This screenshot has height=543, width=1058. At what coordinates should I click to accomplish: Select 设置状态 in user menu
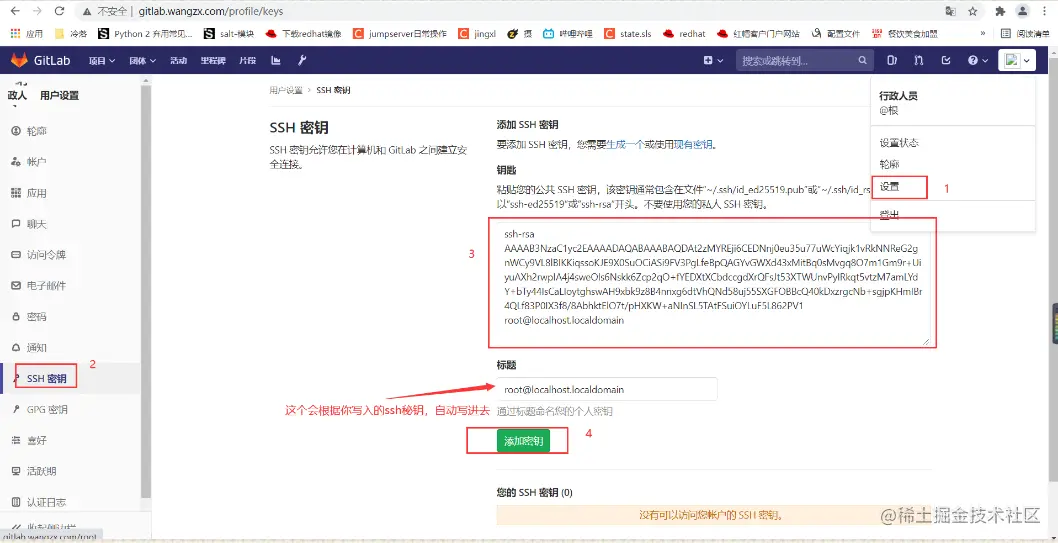click(x=899, y=143)
